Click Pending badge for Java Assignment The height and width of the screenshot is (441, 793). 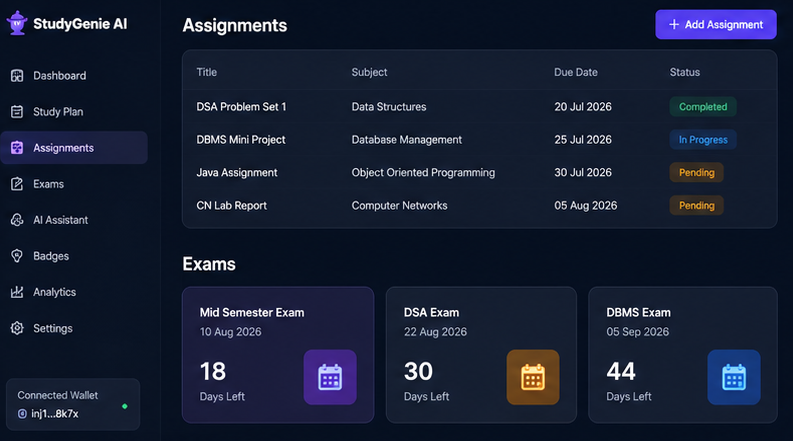click(x=696, y=172)
